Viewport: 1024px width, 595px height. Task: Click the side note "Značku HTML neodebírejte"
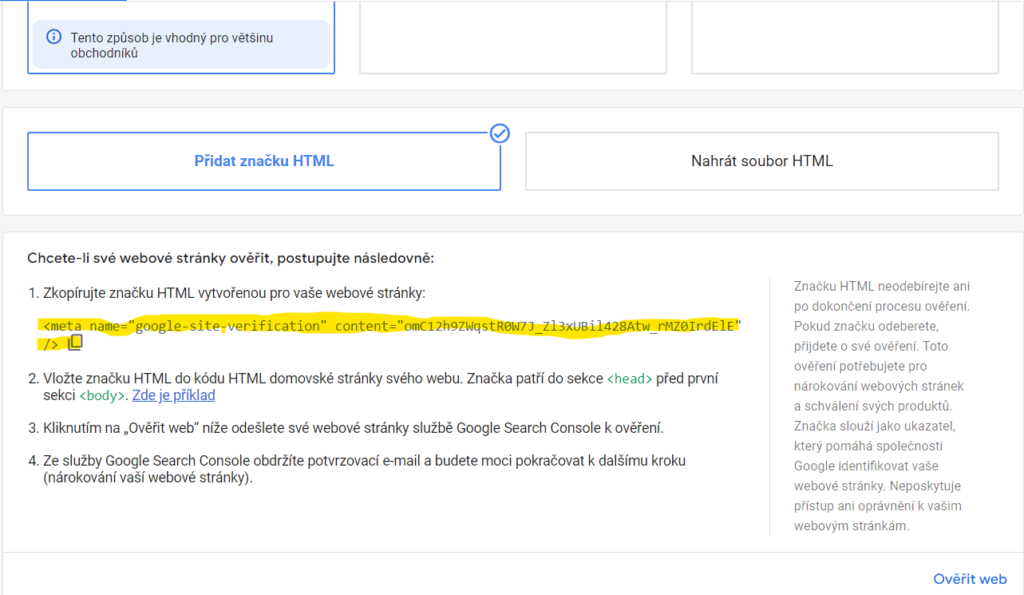882,406
